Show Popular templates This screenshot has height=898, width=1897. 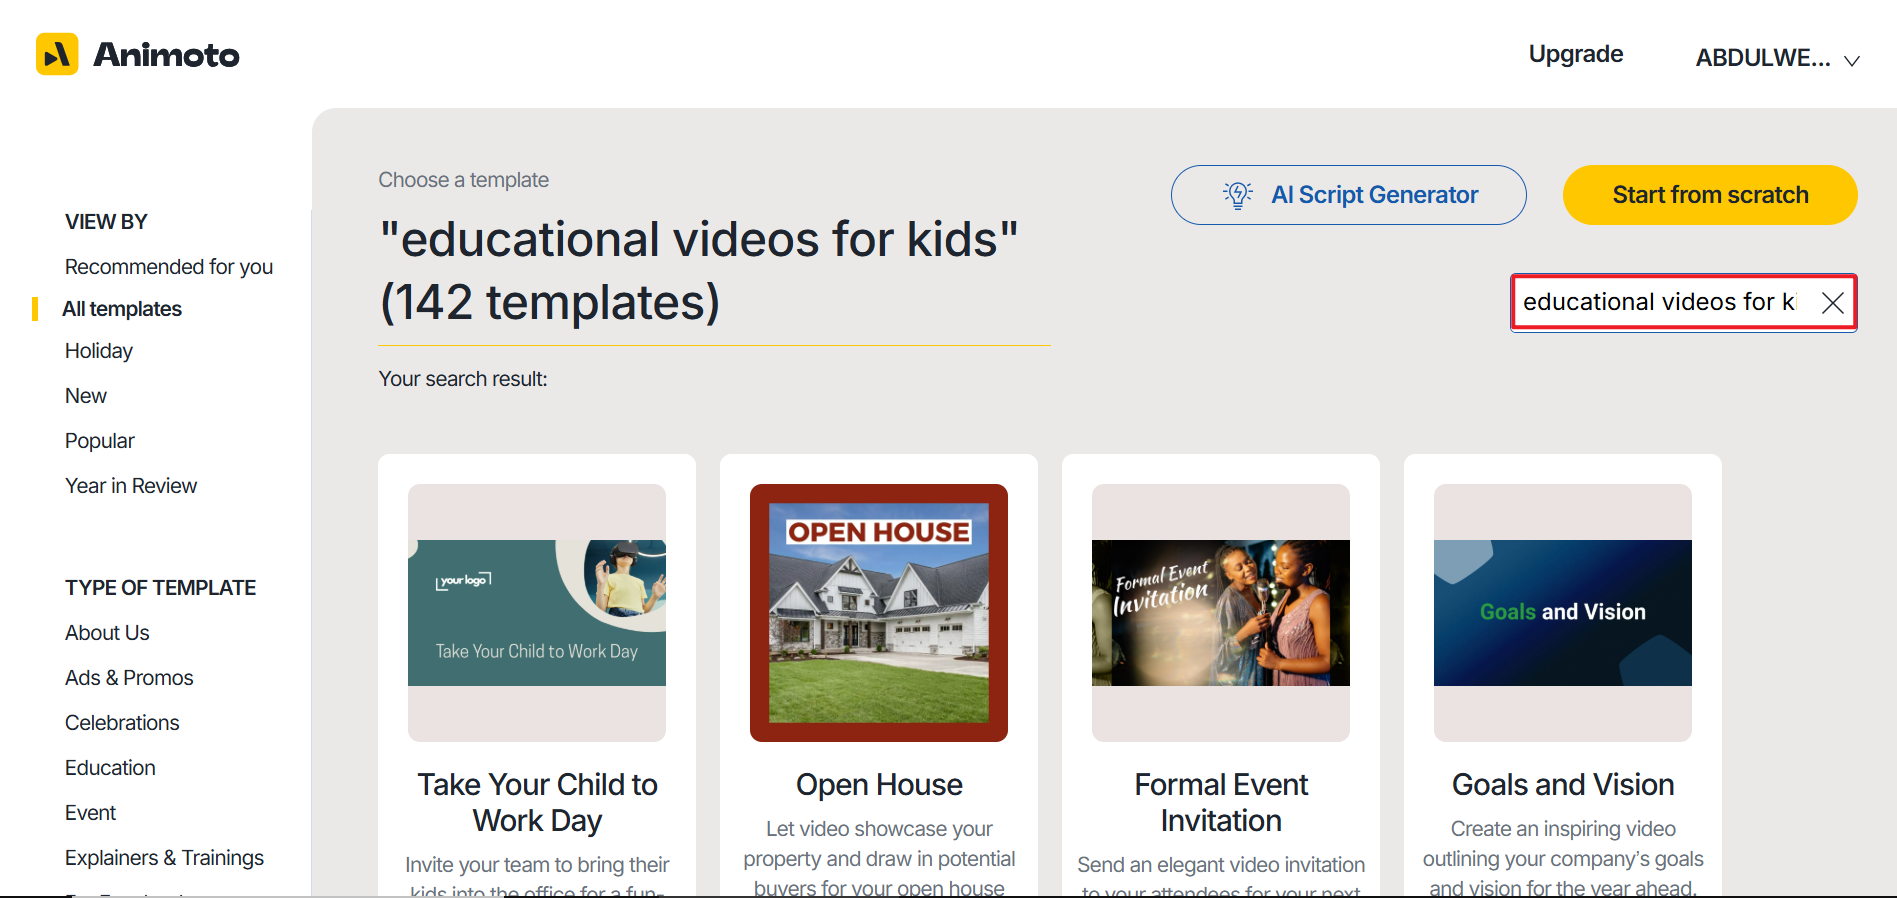pyautogui.click(x=100, y=441)
